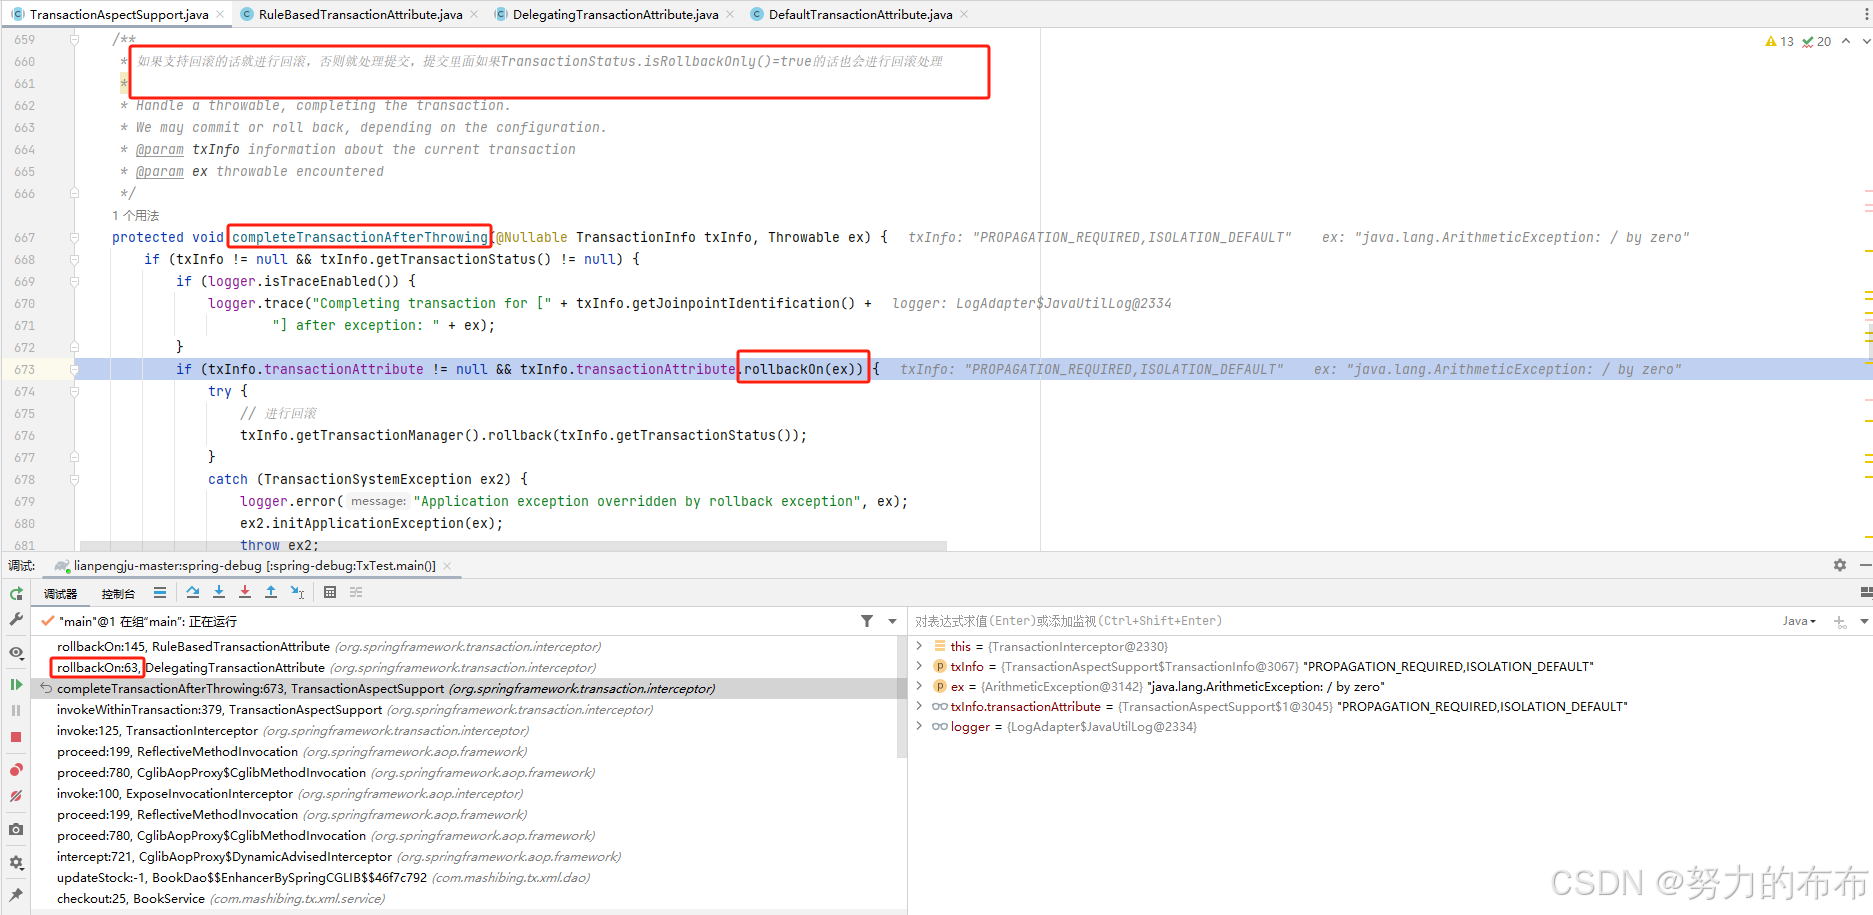Click the warnings indicator showing 13
This screenshot has width=1873, height=915.
(1780, 41)
